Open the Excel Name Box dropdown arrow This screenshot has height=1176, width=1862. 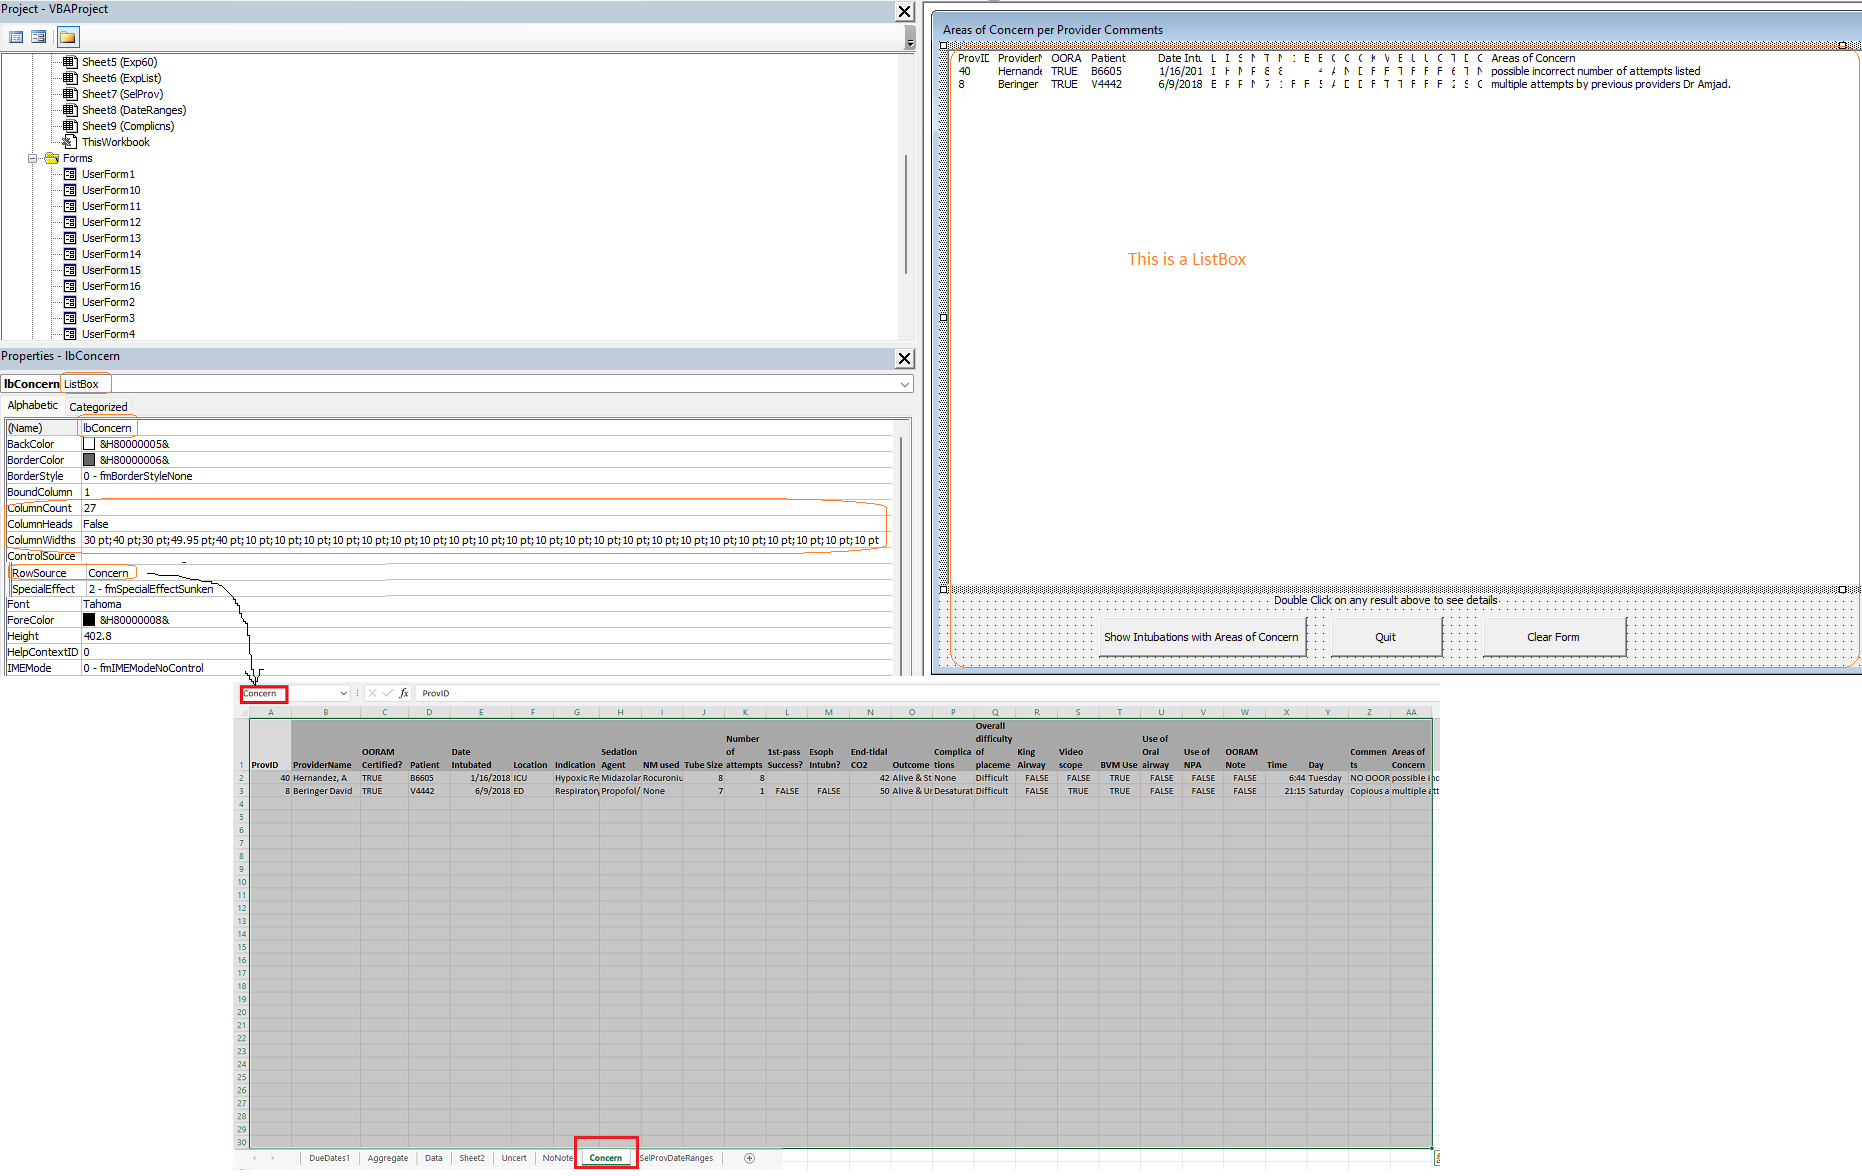tap(343, 693)
